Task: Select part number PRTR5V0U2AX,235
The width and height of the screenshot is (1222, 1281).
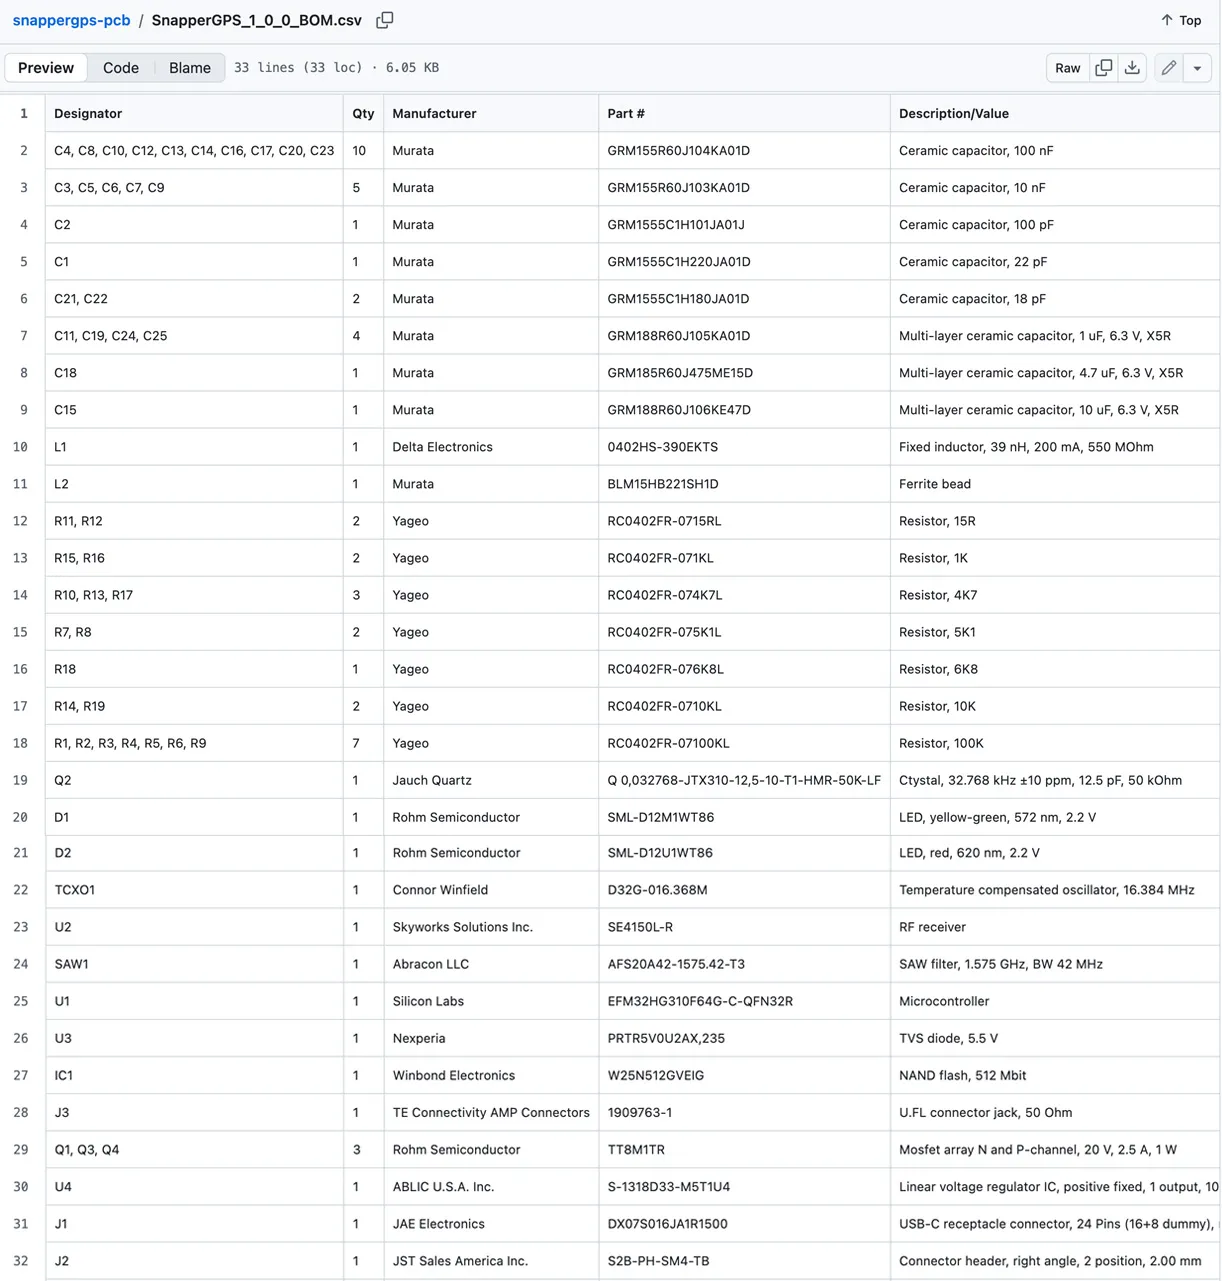Action: 666,1038
